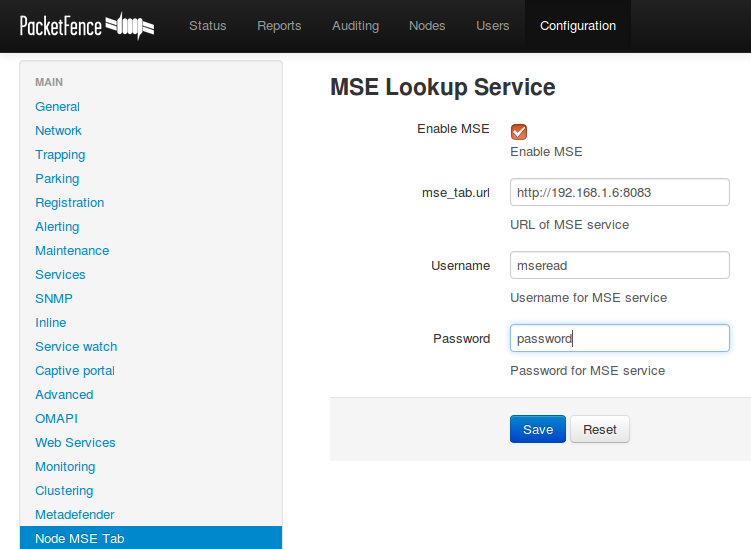The width and height of the screenshot is (751, 549).
Task: Open Registration settings
Action: click(x=70, y=202)
